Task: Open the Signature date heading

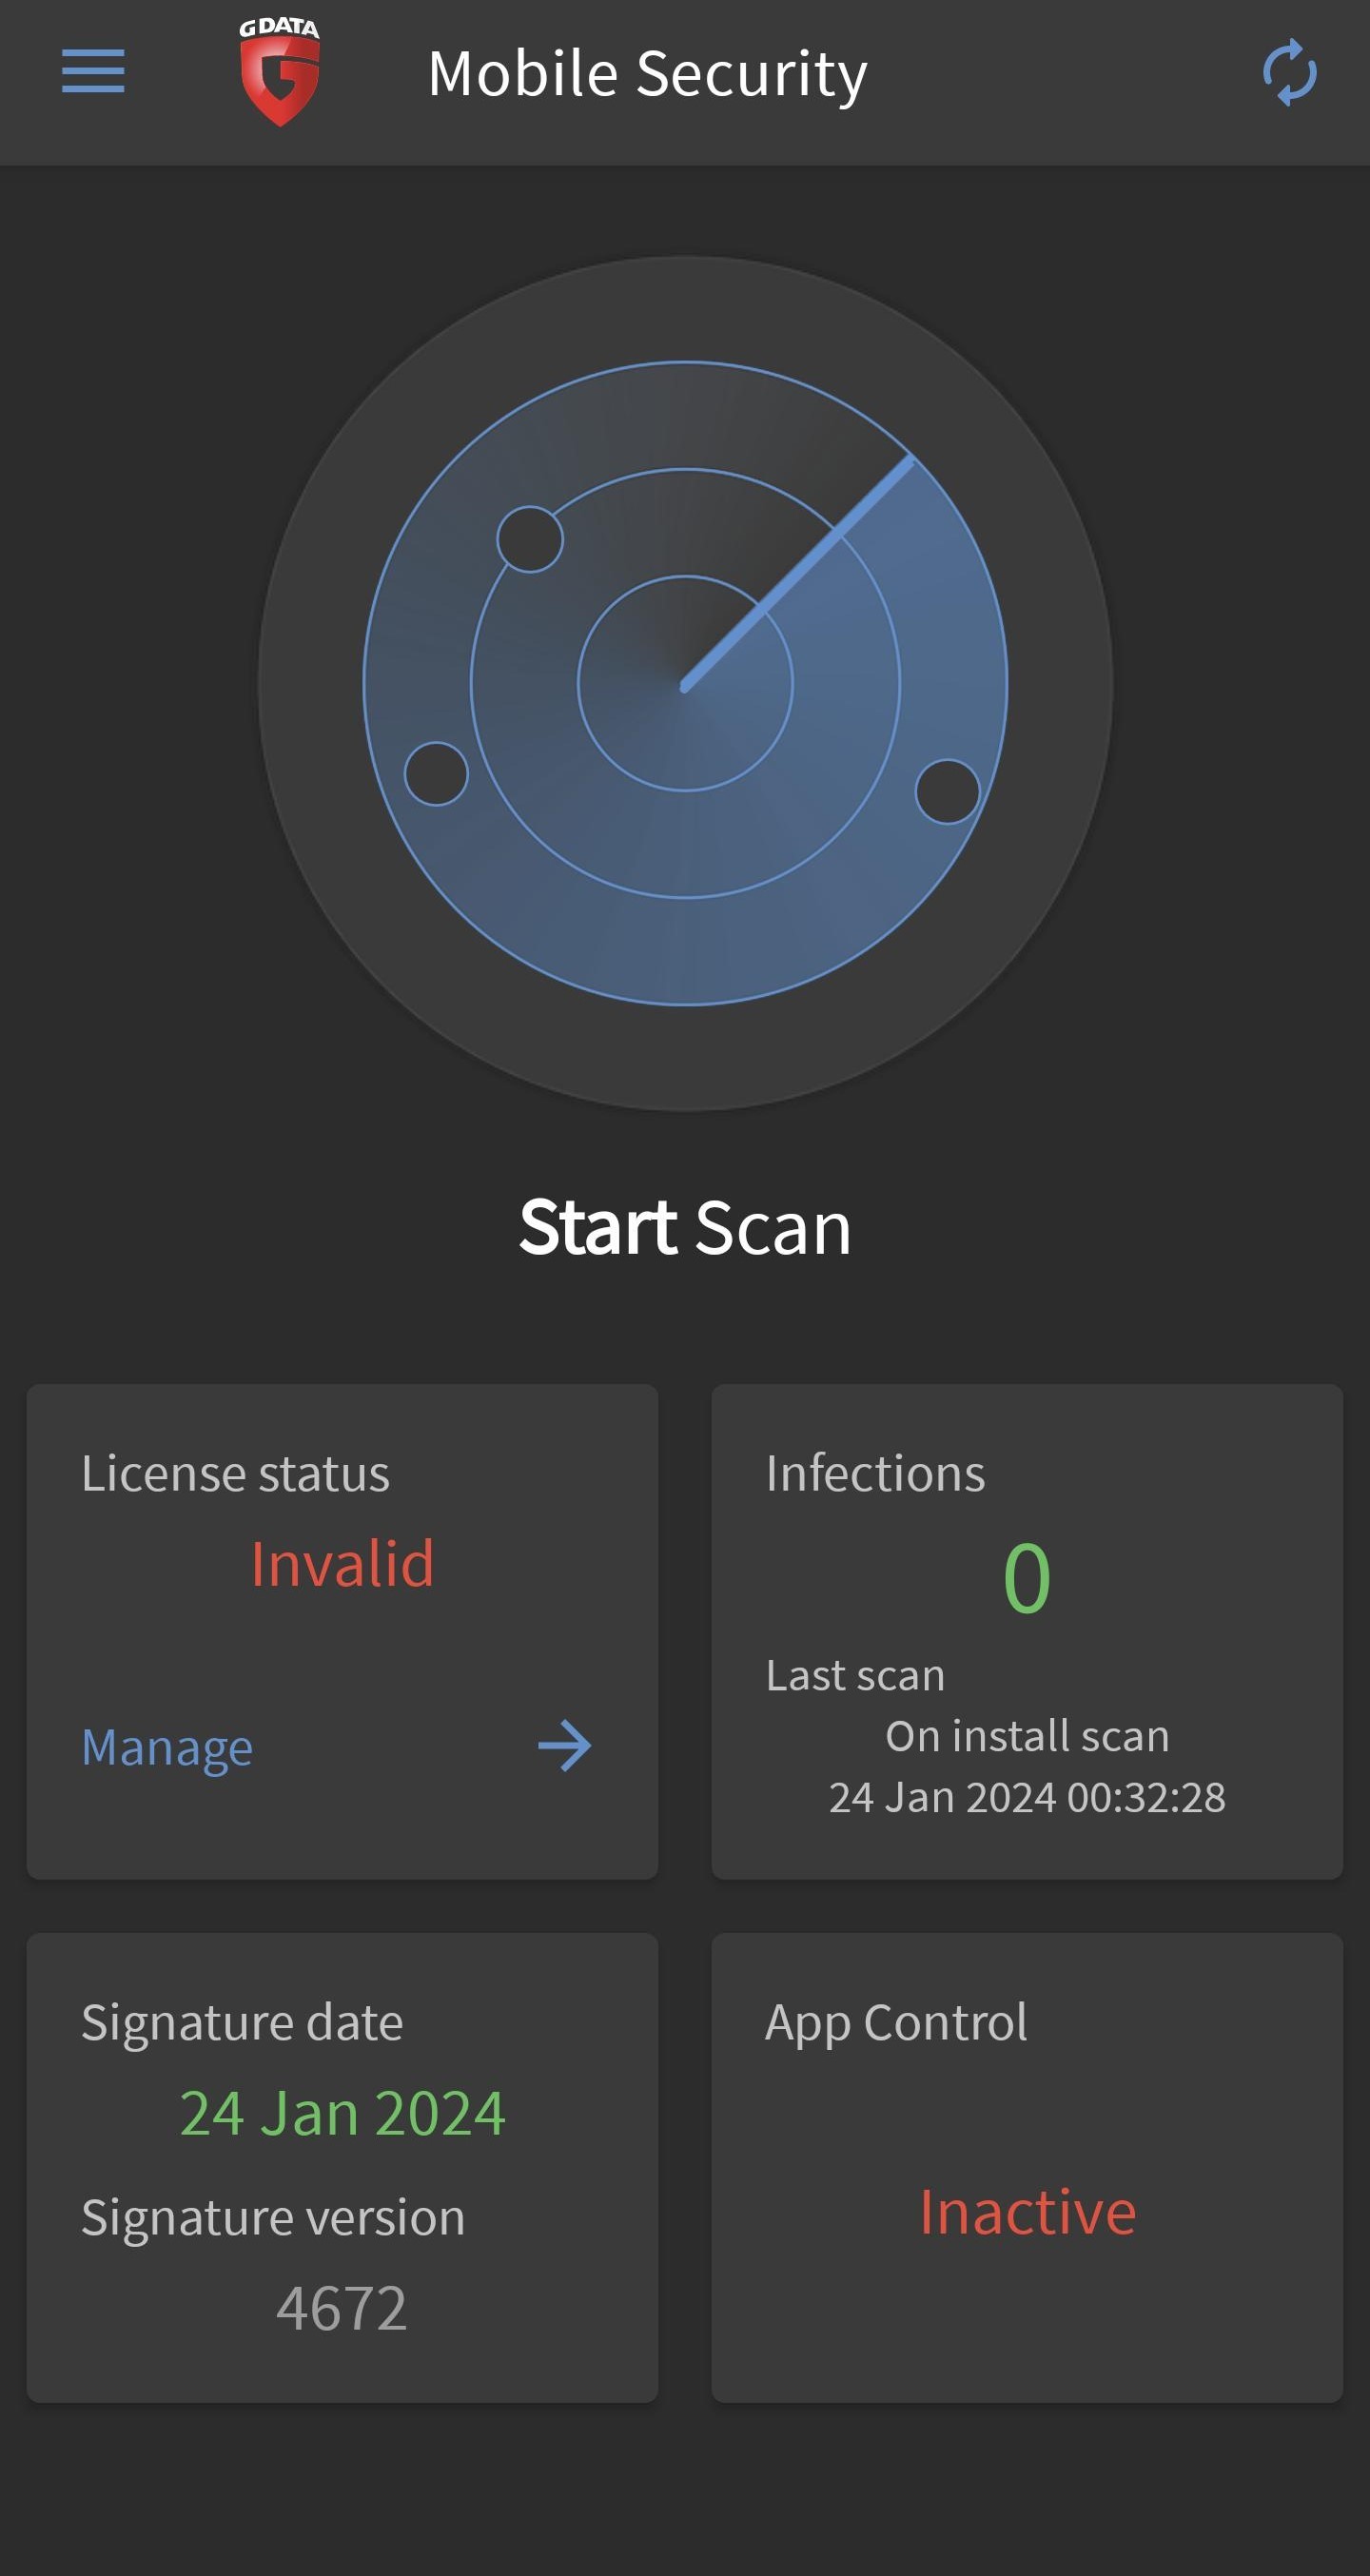Action: pyautogui.click(x=242, y=2022)
